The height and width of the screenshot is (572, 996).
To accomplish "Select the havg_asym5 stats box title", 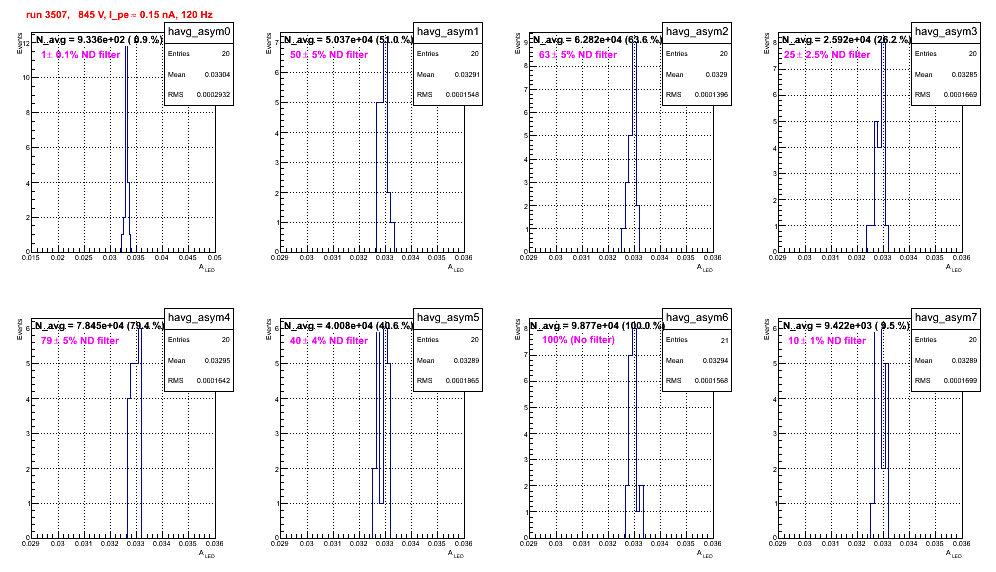I will click(x=448, y=318).
